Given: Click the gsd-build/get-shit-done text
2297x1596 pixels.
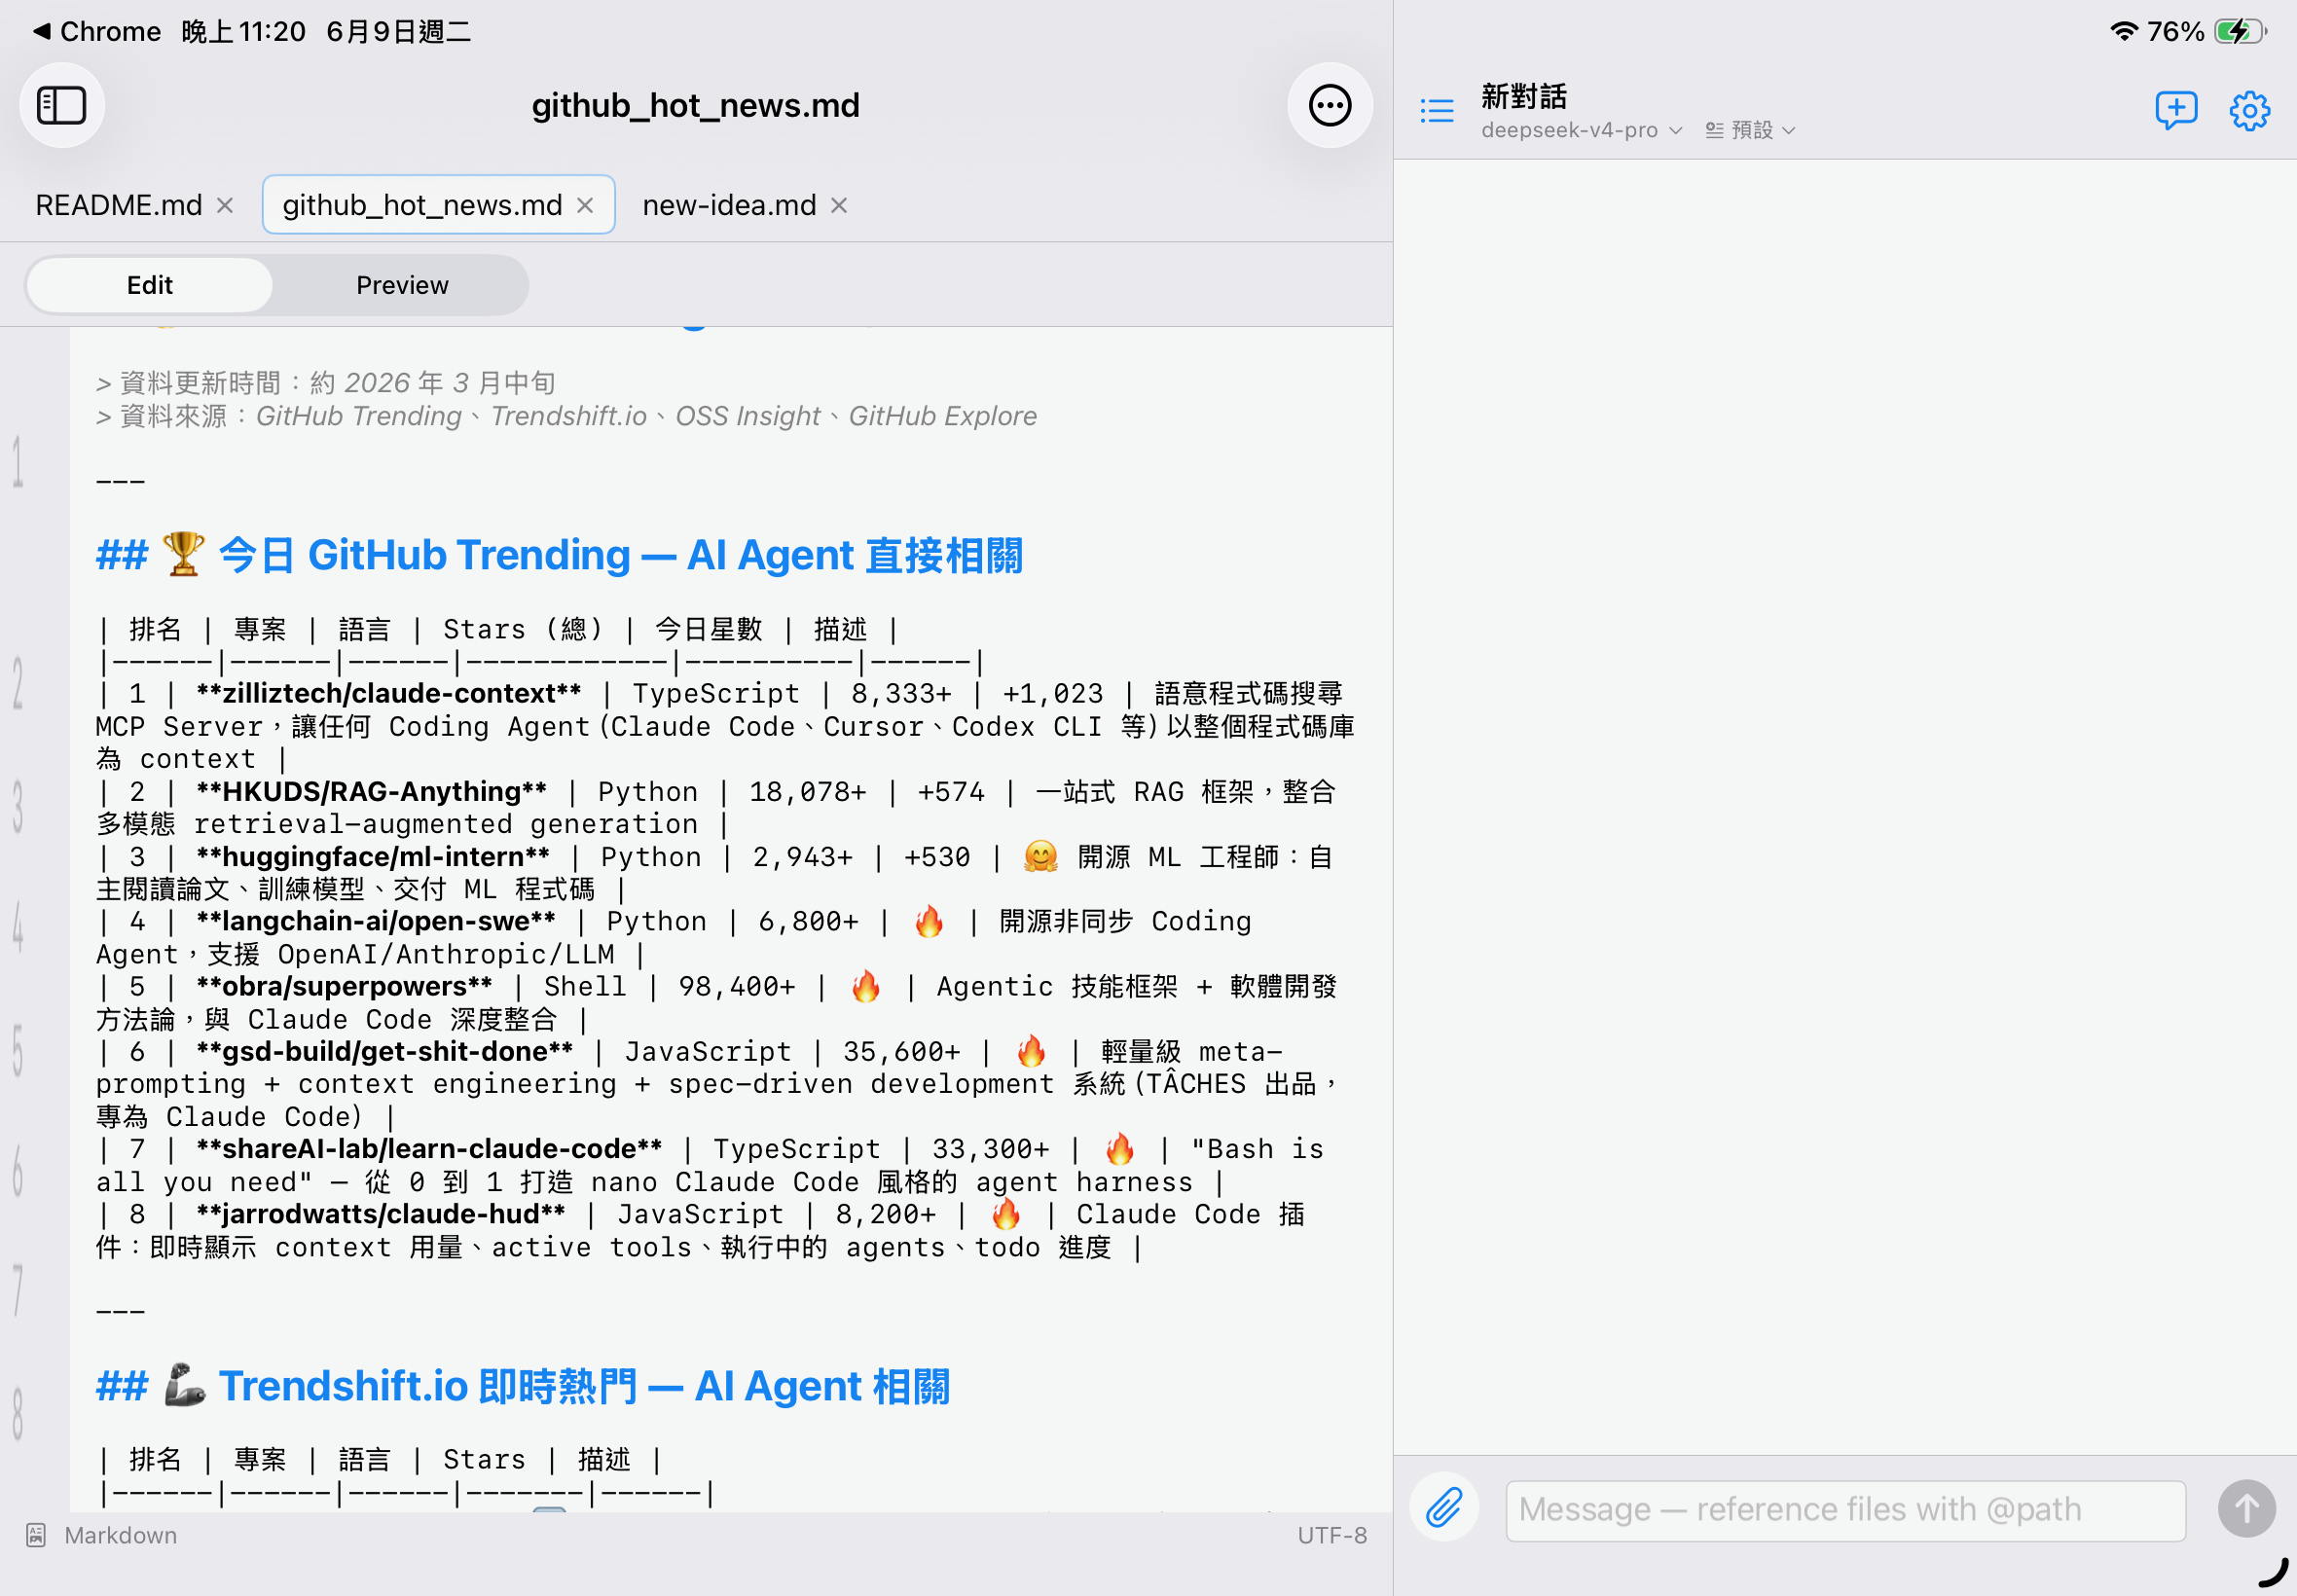Looking at the screenshot, I should pyautogui.click(x=385, y=1051).
